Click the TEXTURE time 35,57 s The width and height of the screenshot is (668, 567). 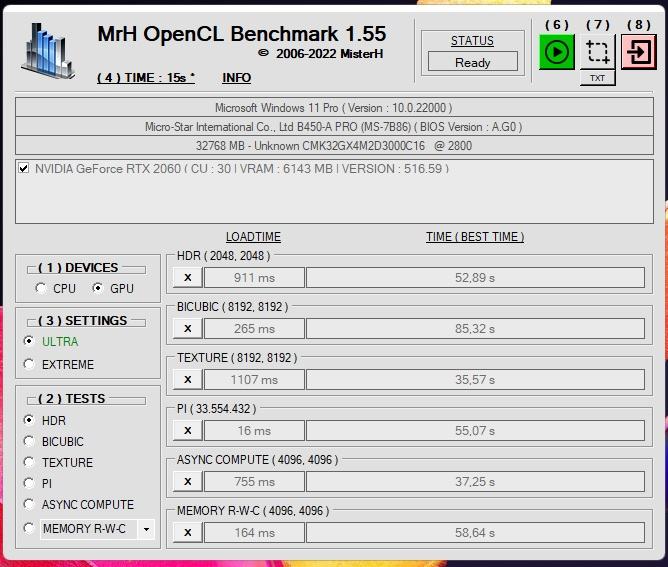point(475,380)
